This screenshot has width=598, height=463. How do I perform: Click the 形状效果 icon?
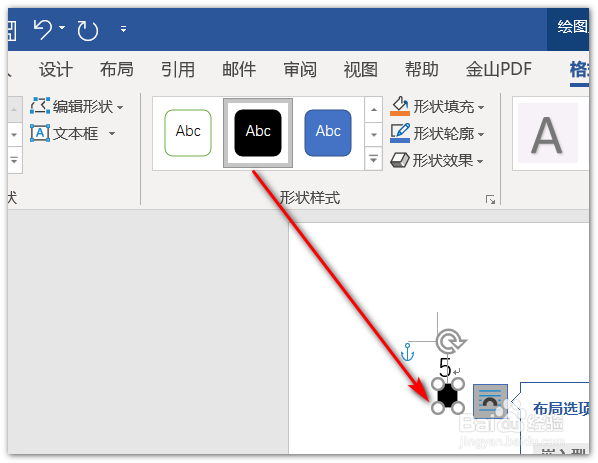400,160
